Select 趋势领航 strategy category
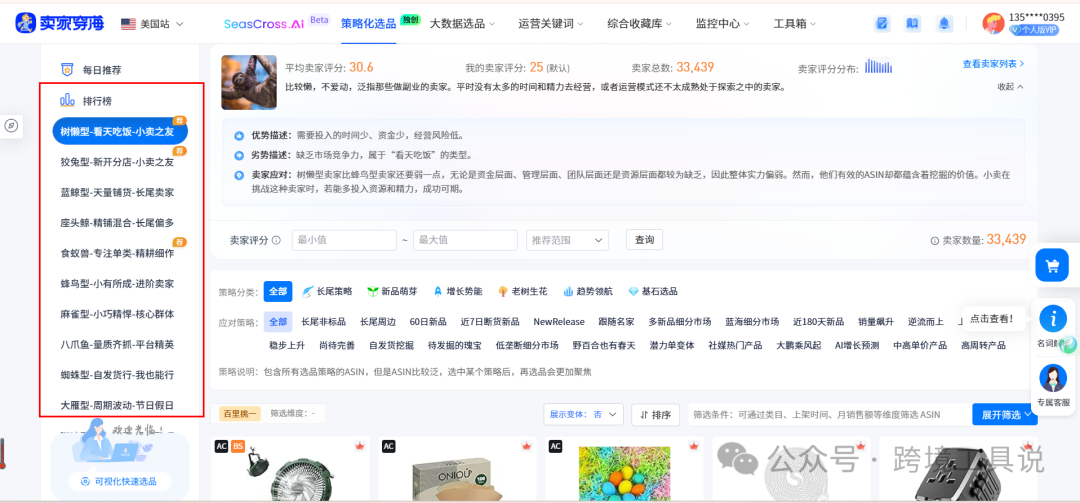Screen dimensions: 1080x503 (588, 291)
